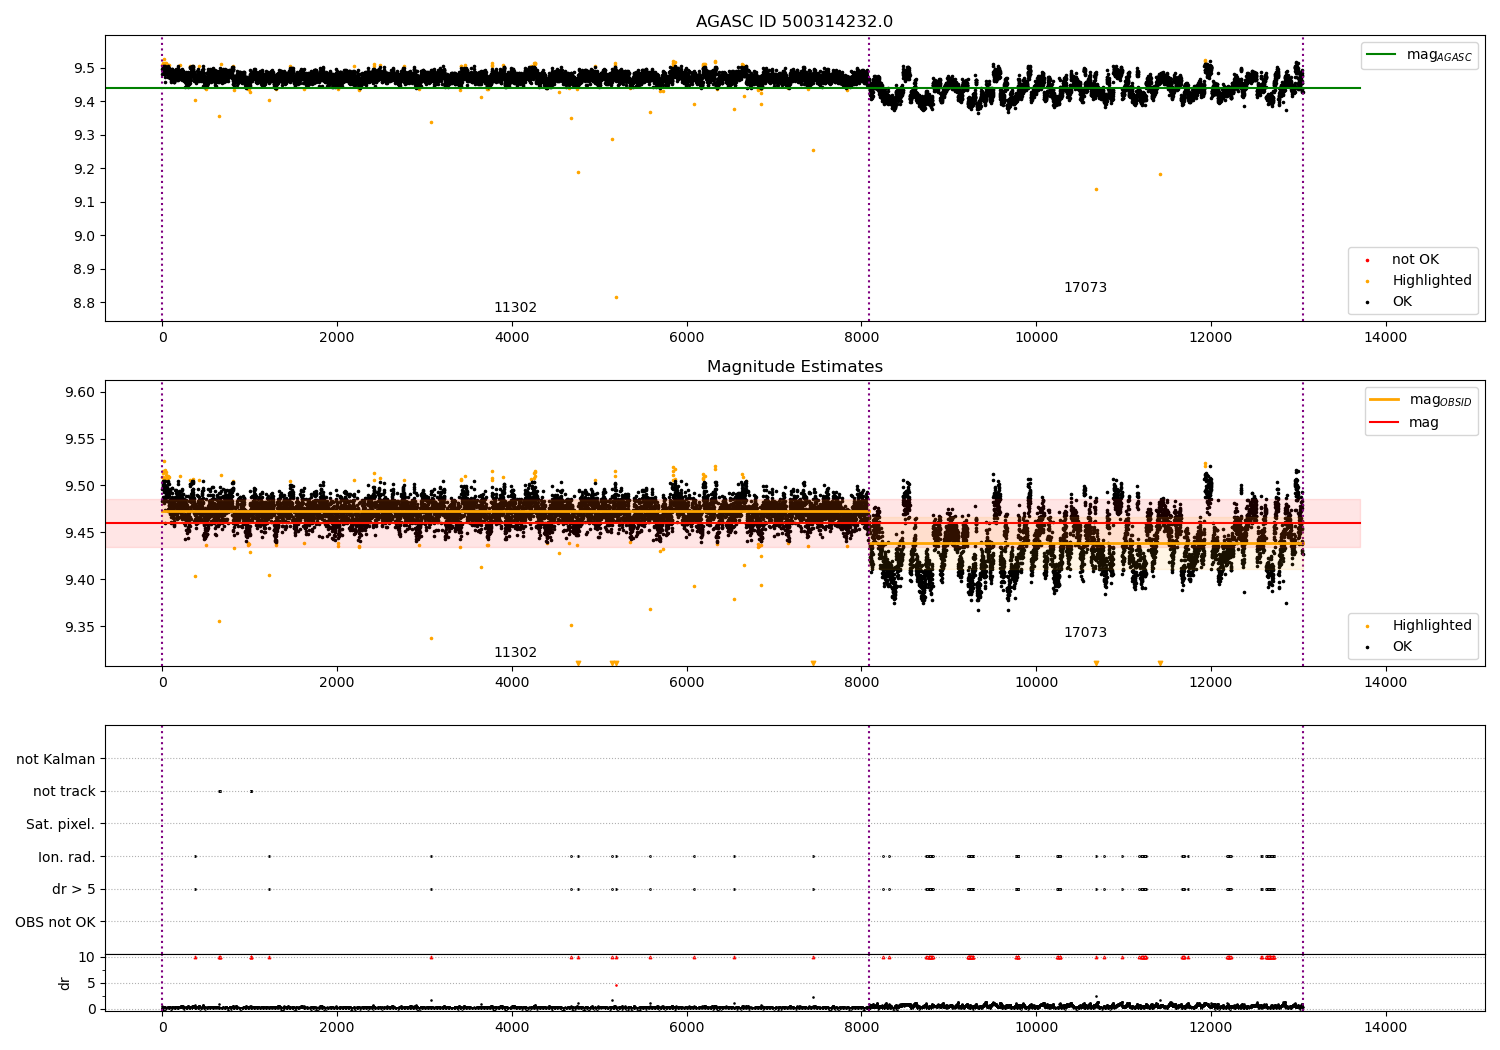This screenshot has width=1500, height=1050.
Task: Select the red "mag" legend entry
Action: tap(1404, 422)
